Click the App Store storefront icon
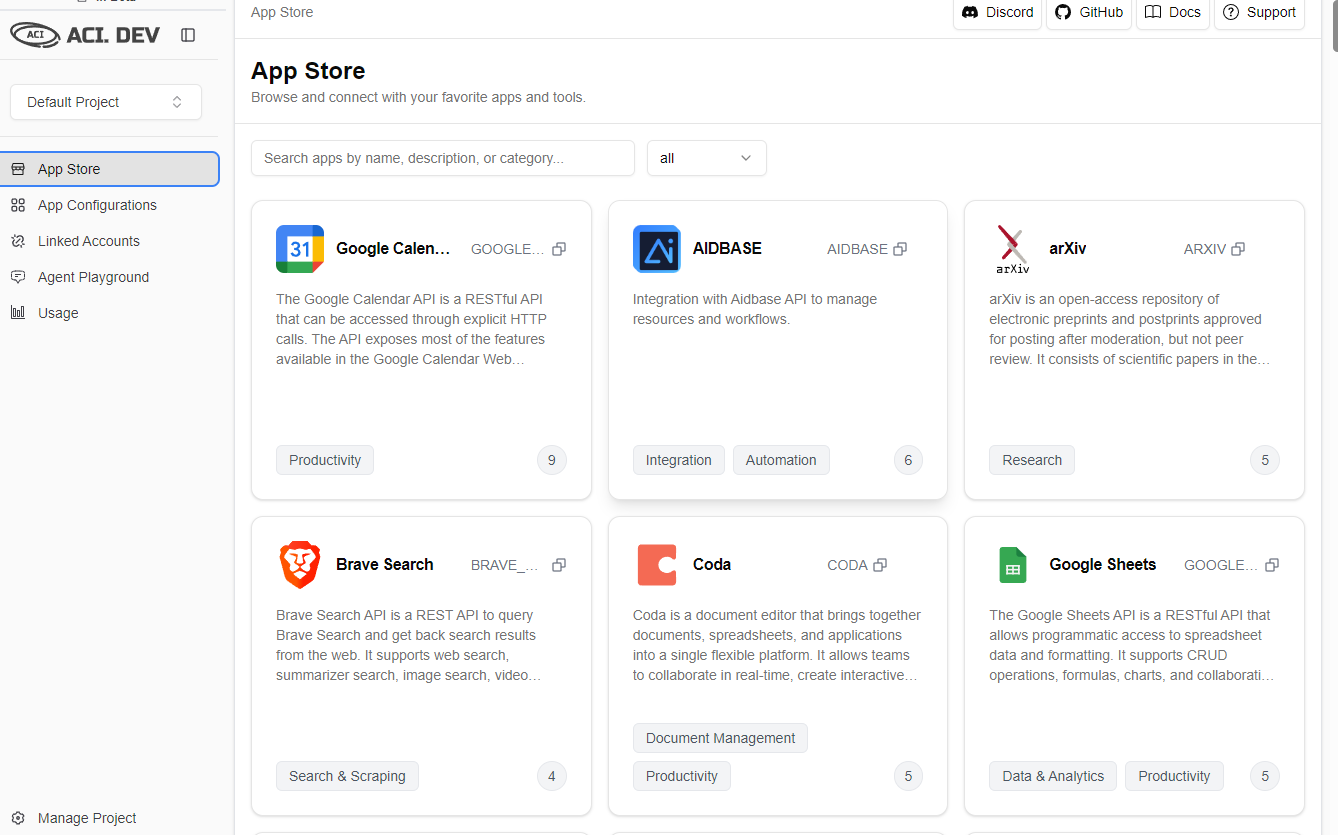Screen dimensions: 1338x835 tap(18, 169)
